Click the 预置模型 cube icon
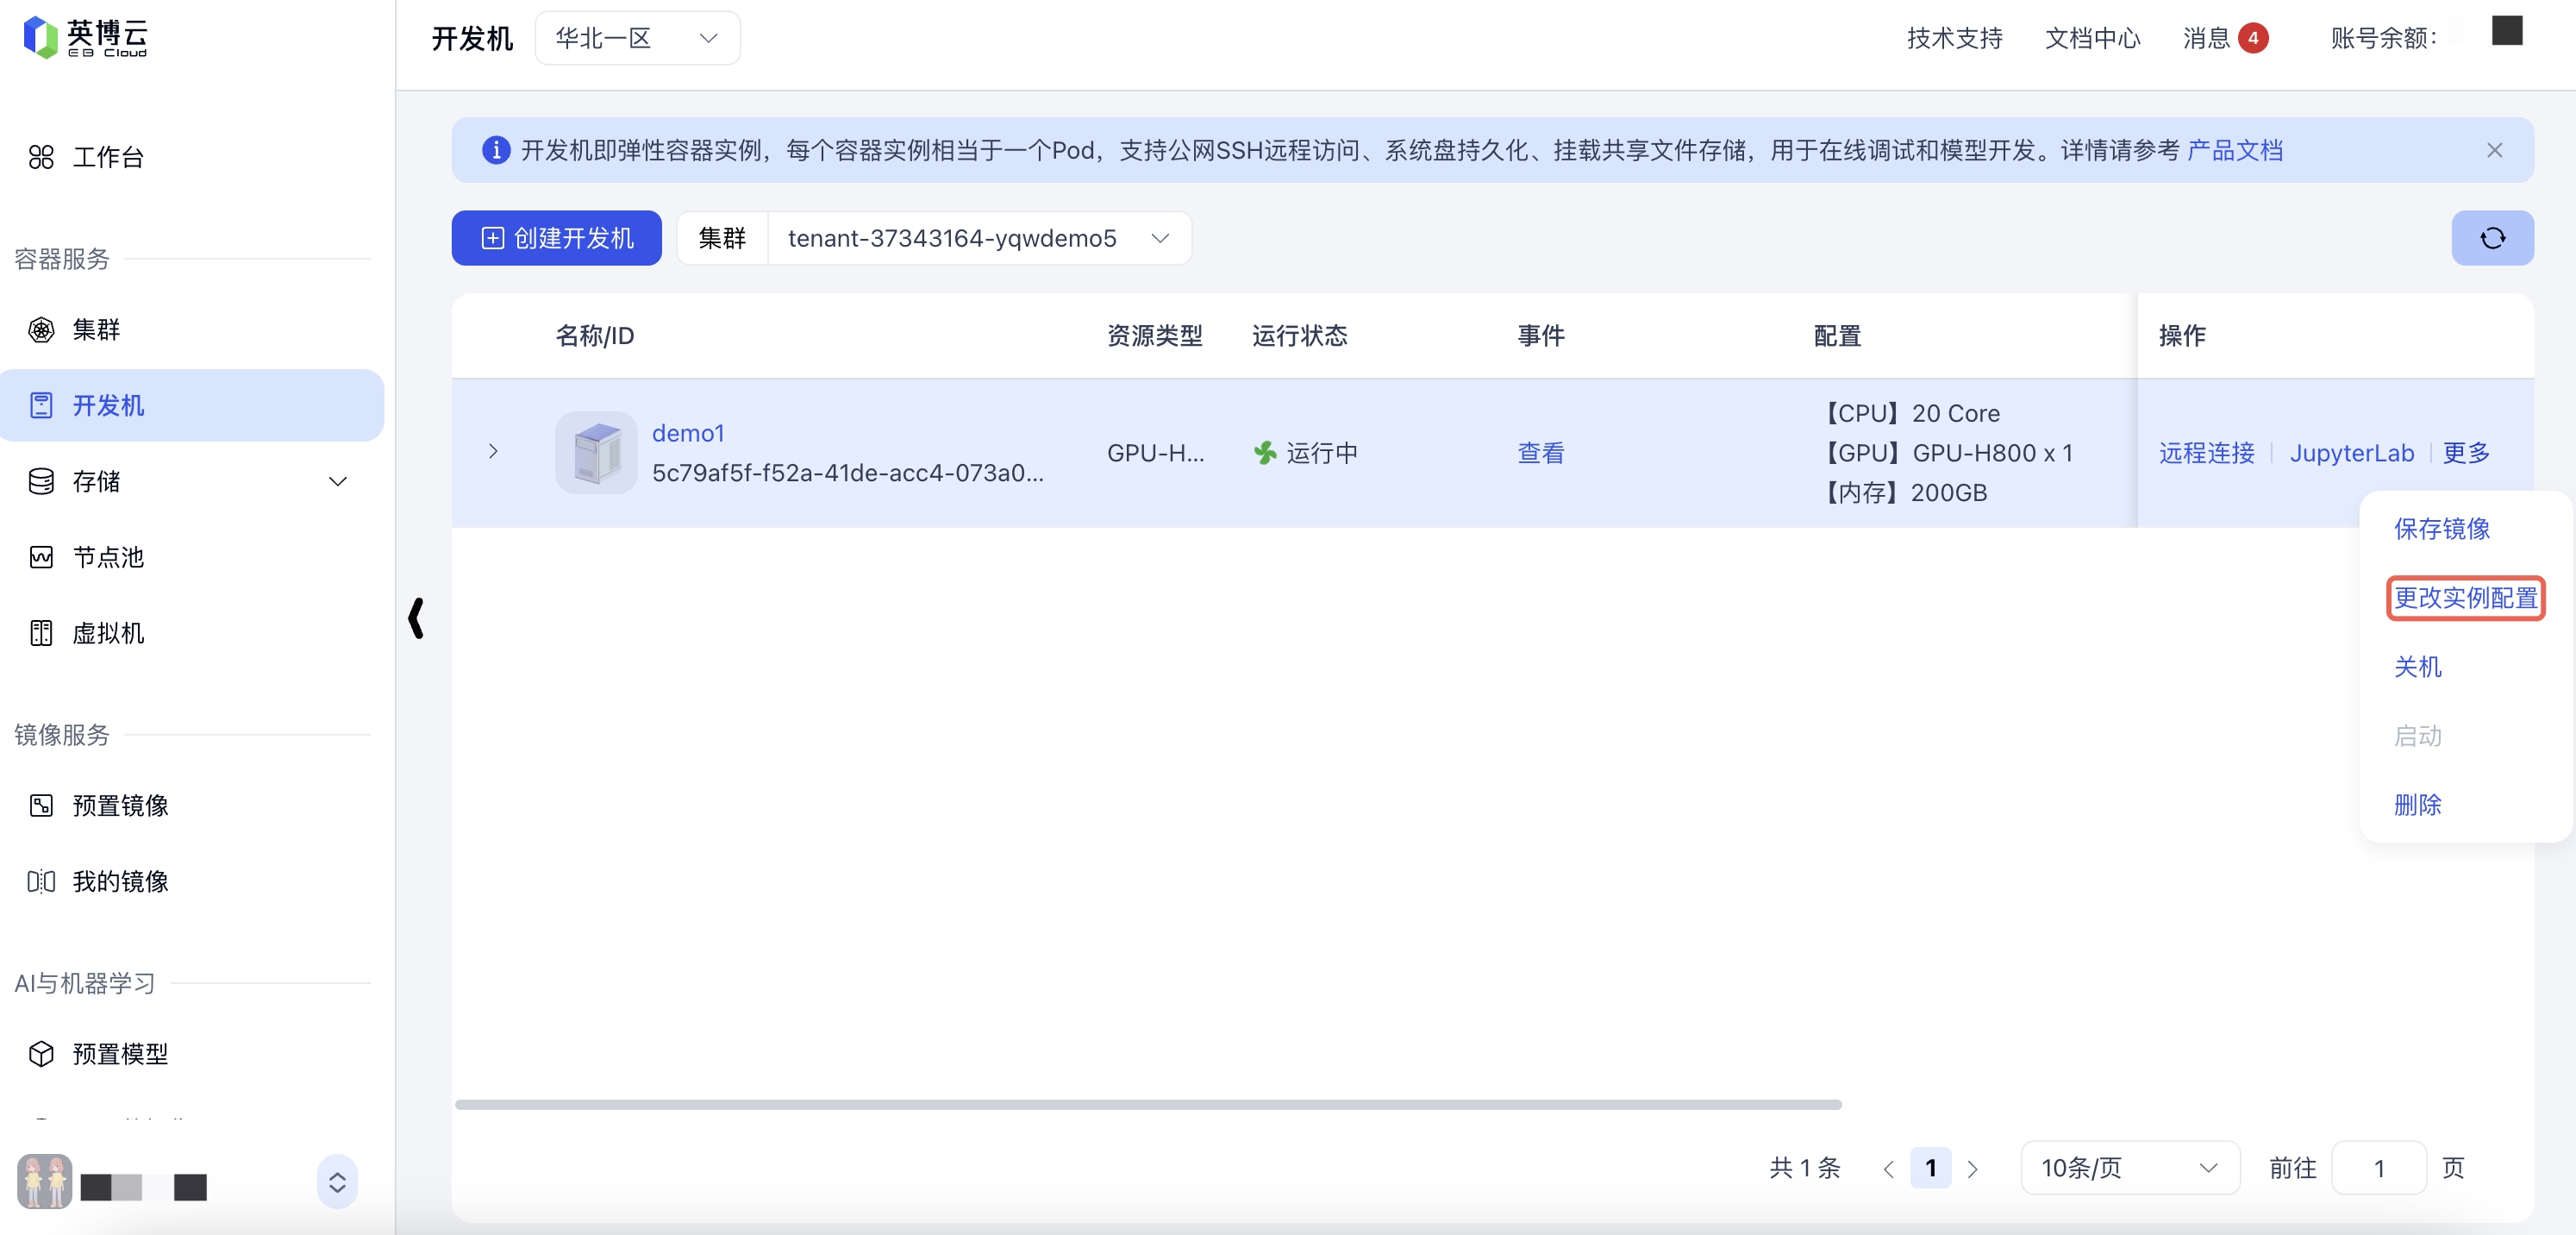This screenshot has height=1235, width=2576. (41, 1053)
